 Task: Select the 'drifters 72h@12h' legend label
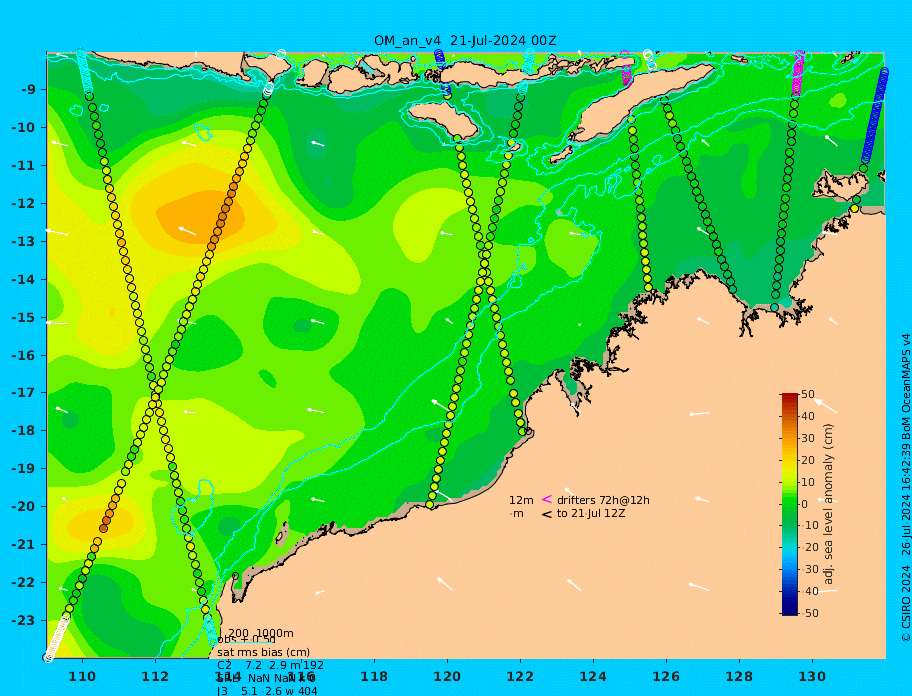(603, 500)
